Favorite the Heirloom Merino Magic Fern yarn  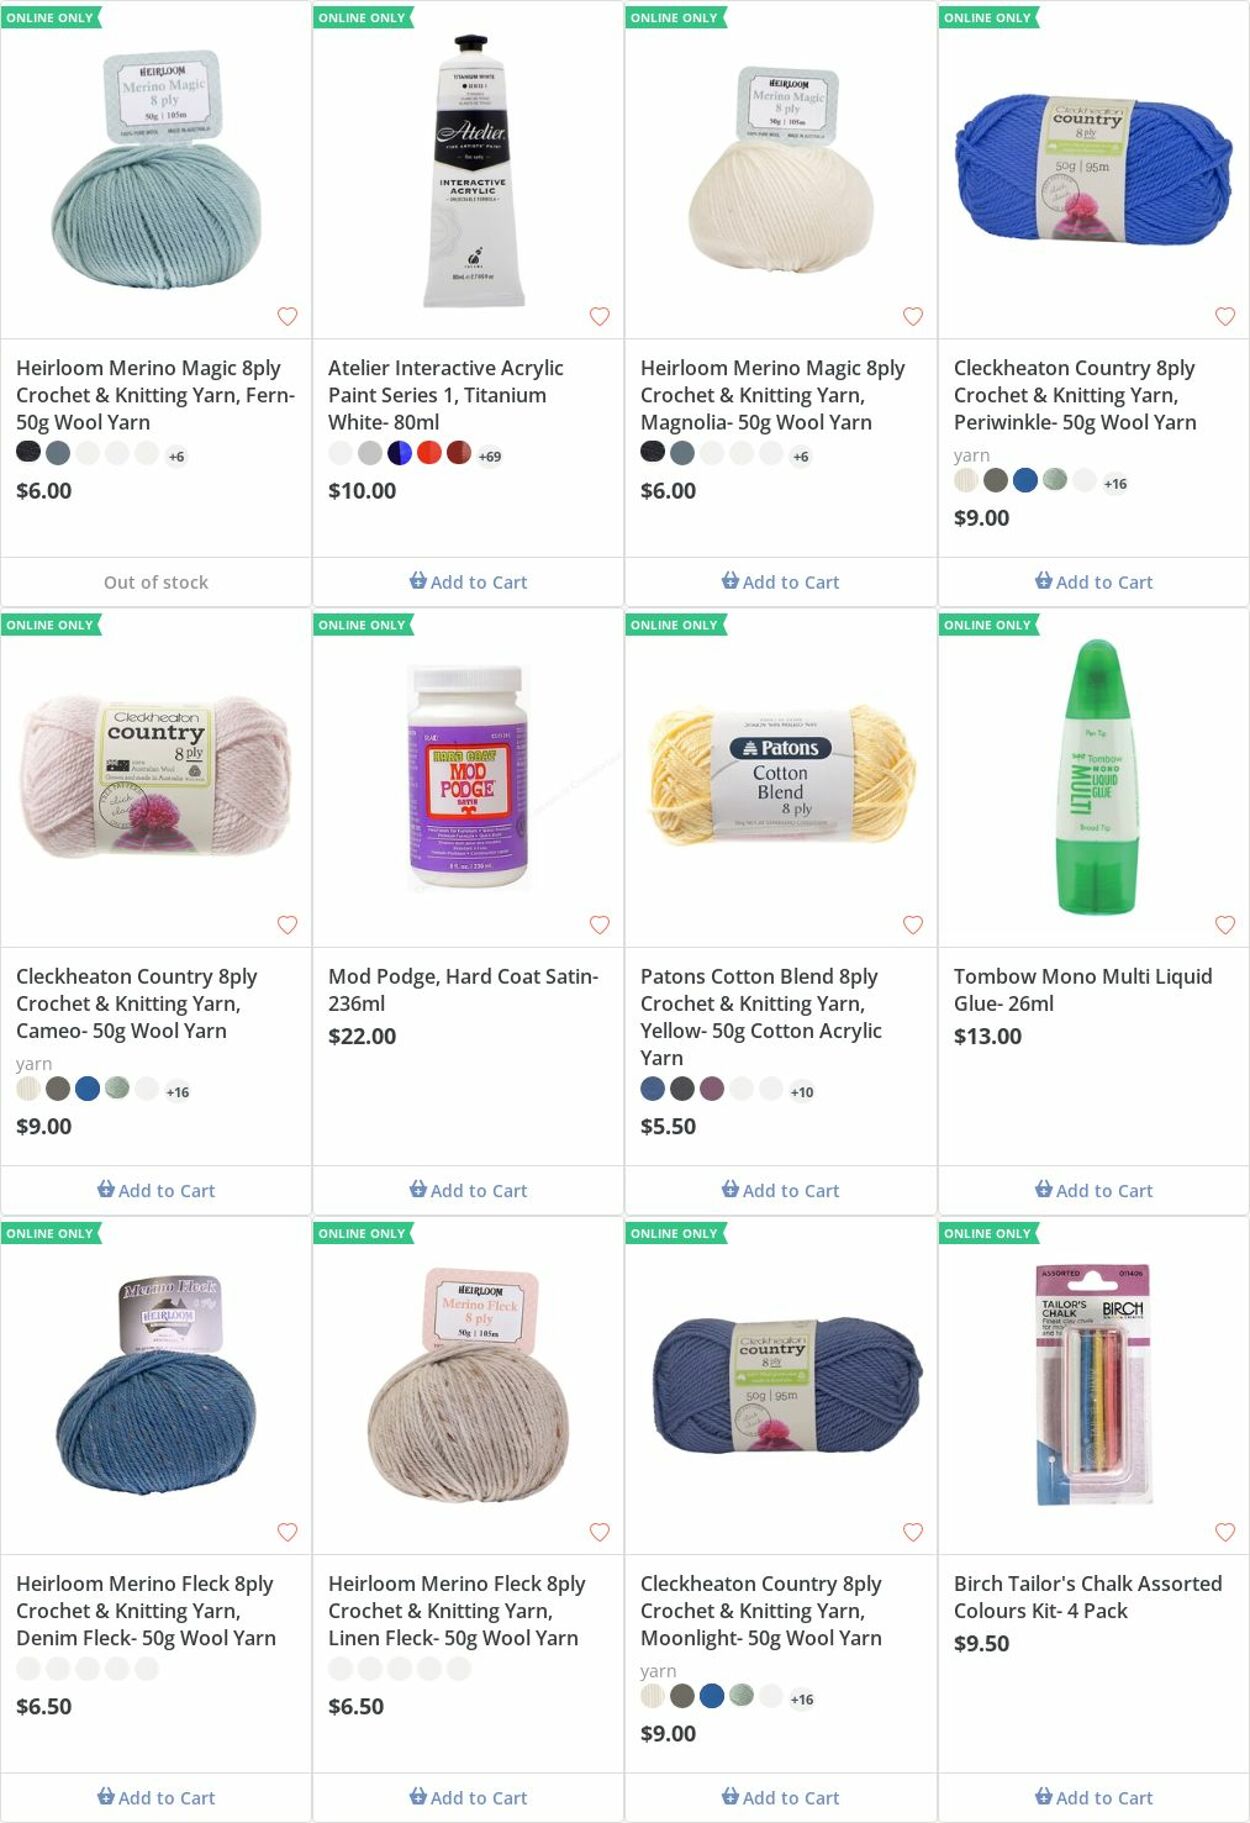pyautogui.click(x=287, y=316)
